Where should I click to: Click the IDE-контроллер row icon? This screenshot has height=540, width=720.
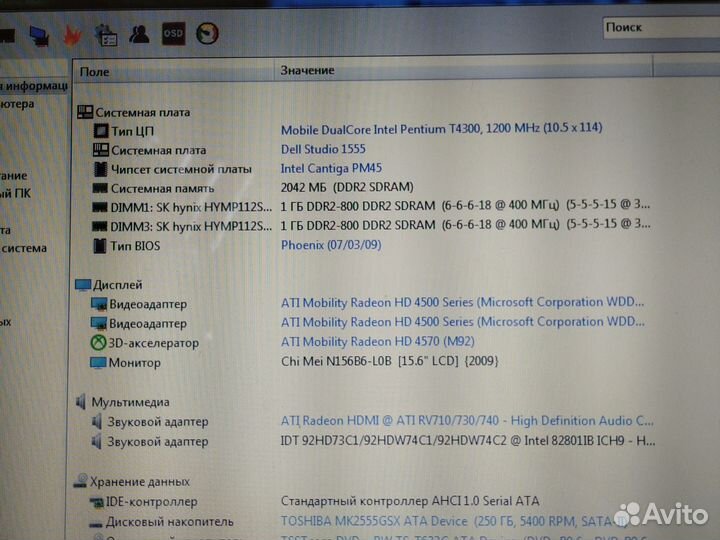coord(96,502)
